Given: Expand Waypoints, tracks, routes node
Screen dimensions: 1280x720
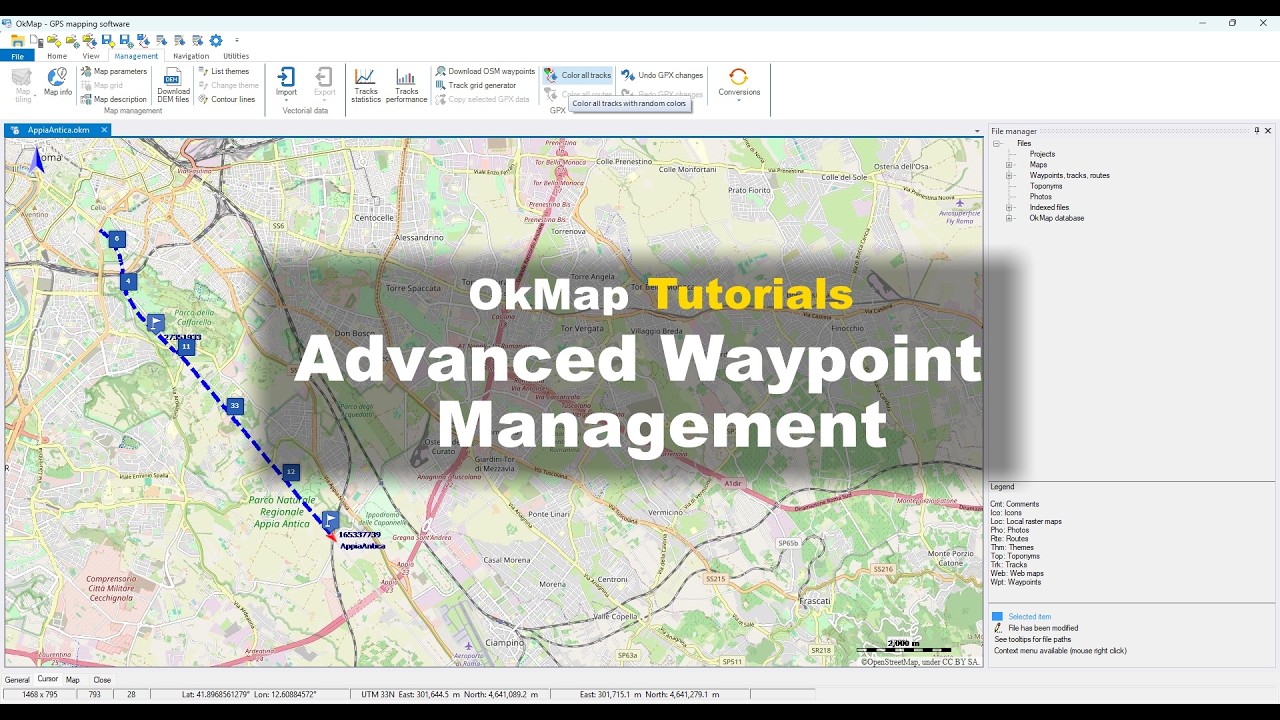Looking at the screenshot, I should coord(1009,176).
